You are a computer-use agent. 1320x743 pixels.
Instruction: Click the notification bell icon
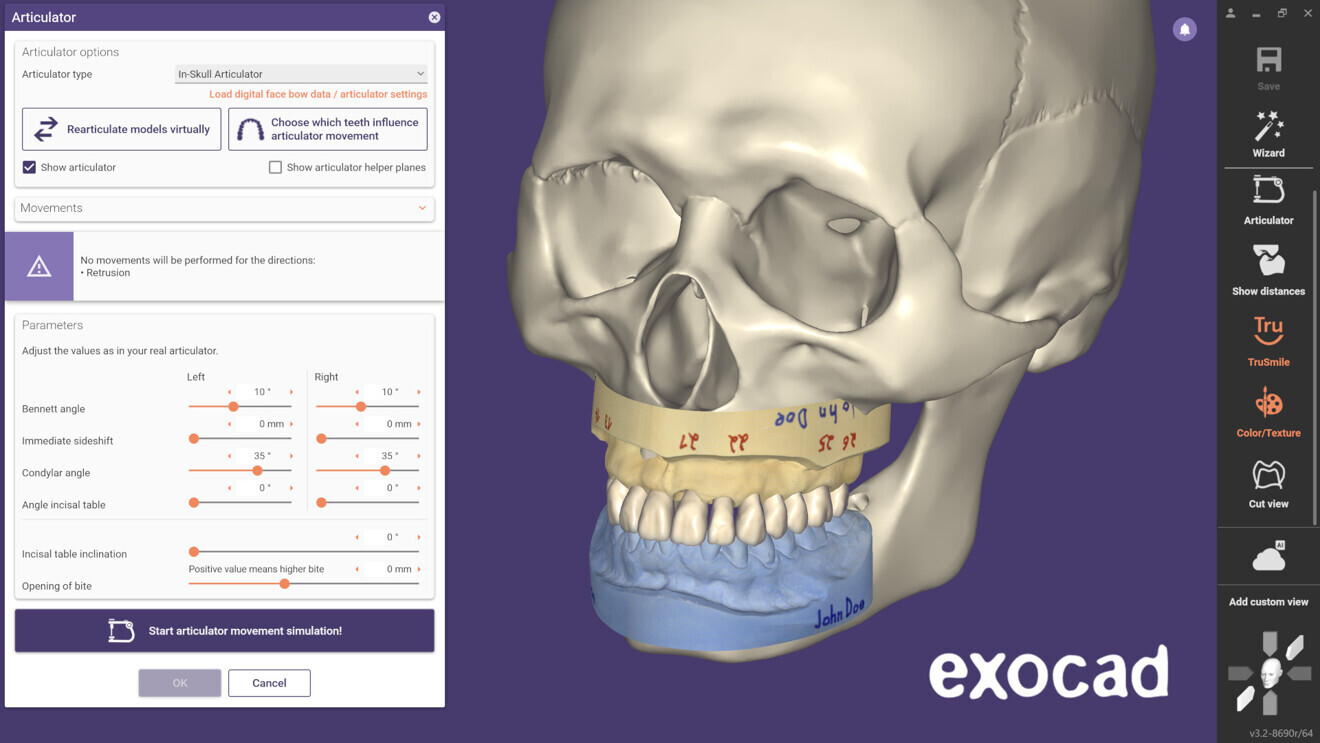pyautogui.click(x=1184, y=29)
